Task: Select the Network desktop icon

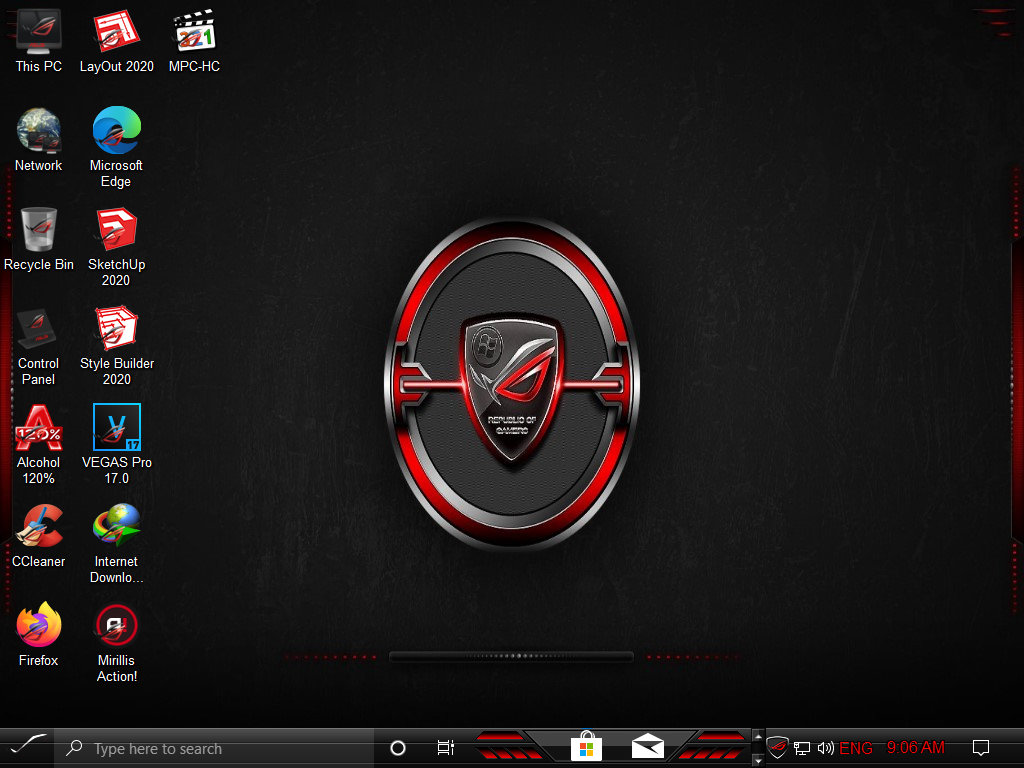Action: coord(39,140)
